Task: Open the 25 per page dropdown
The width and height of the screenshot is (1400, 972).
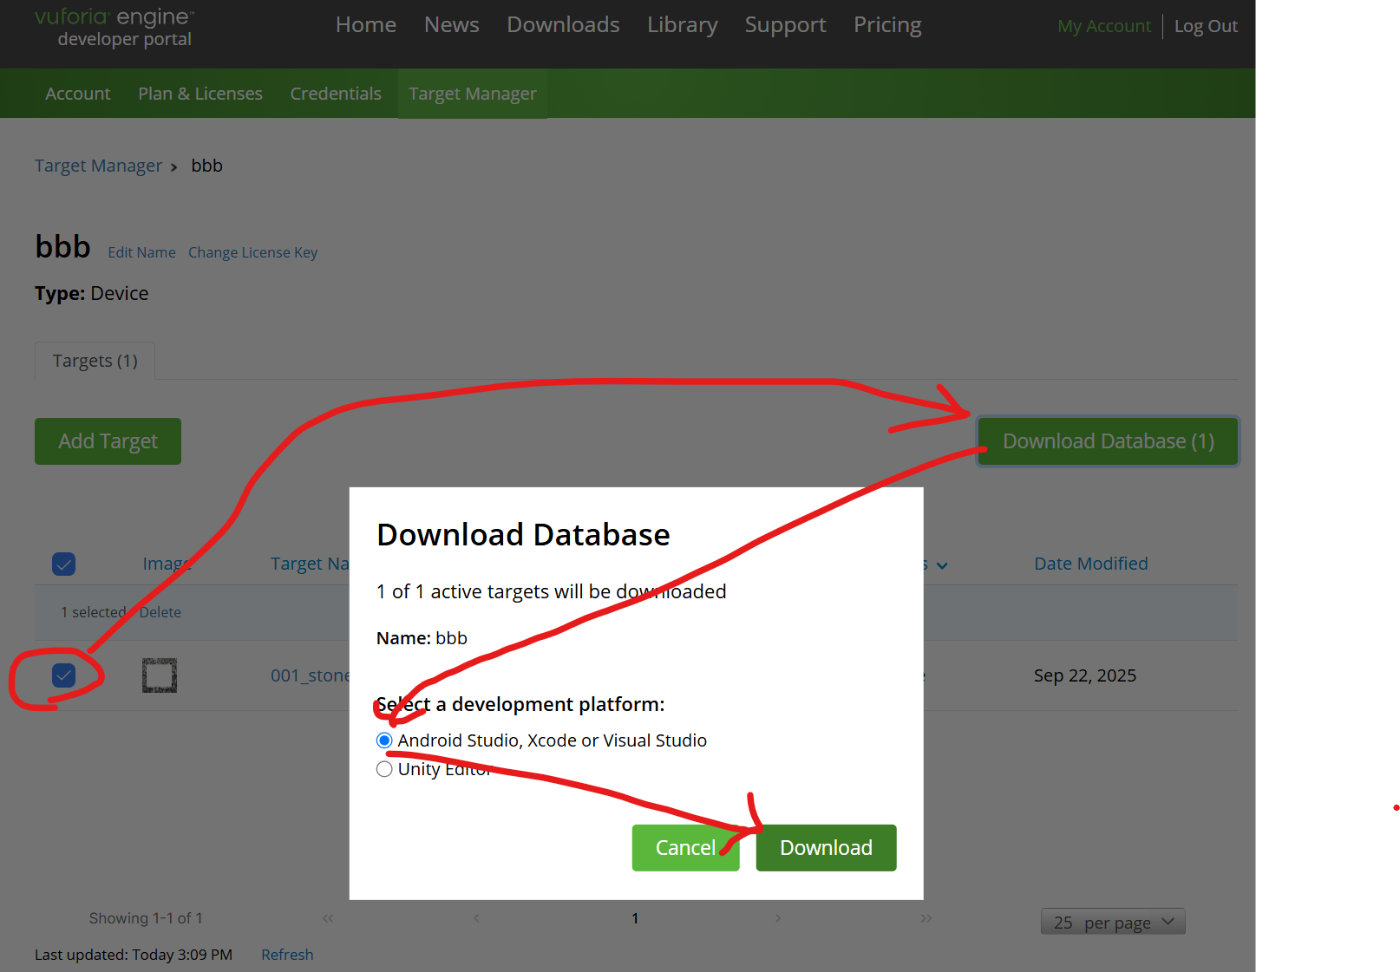Action: pos(1114,922)
